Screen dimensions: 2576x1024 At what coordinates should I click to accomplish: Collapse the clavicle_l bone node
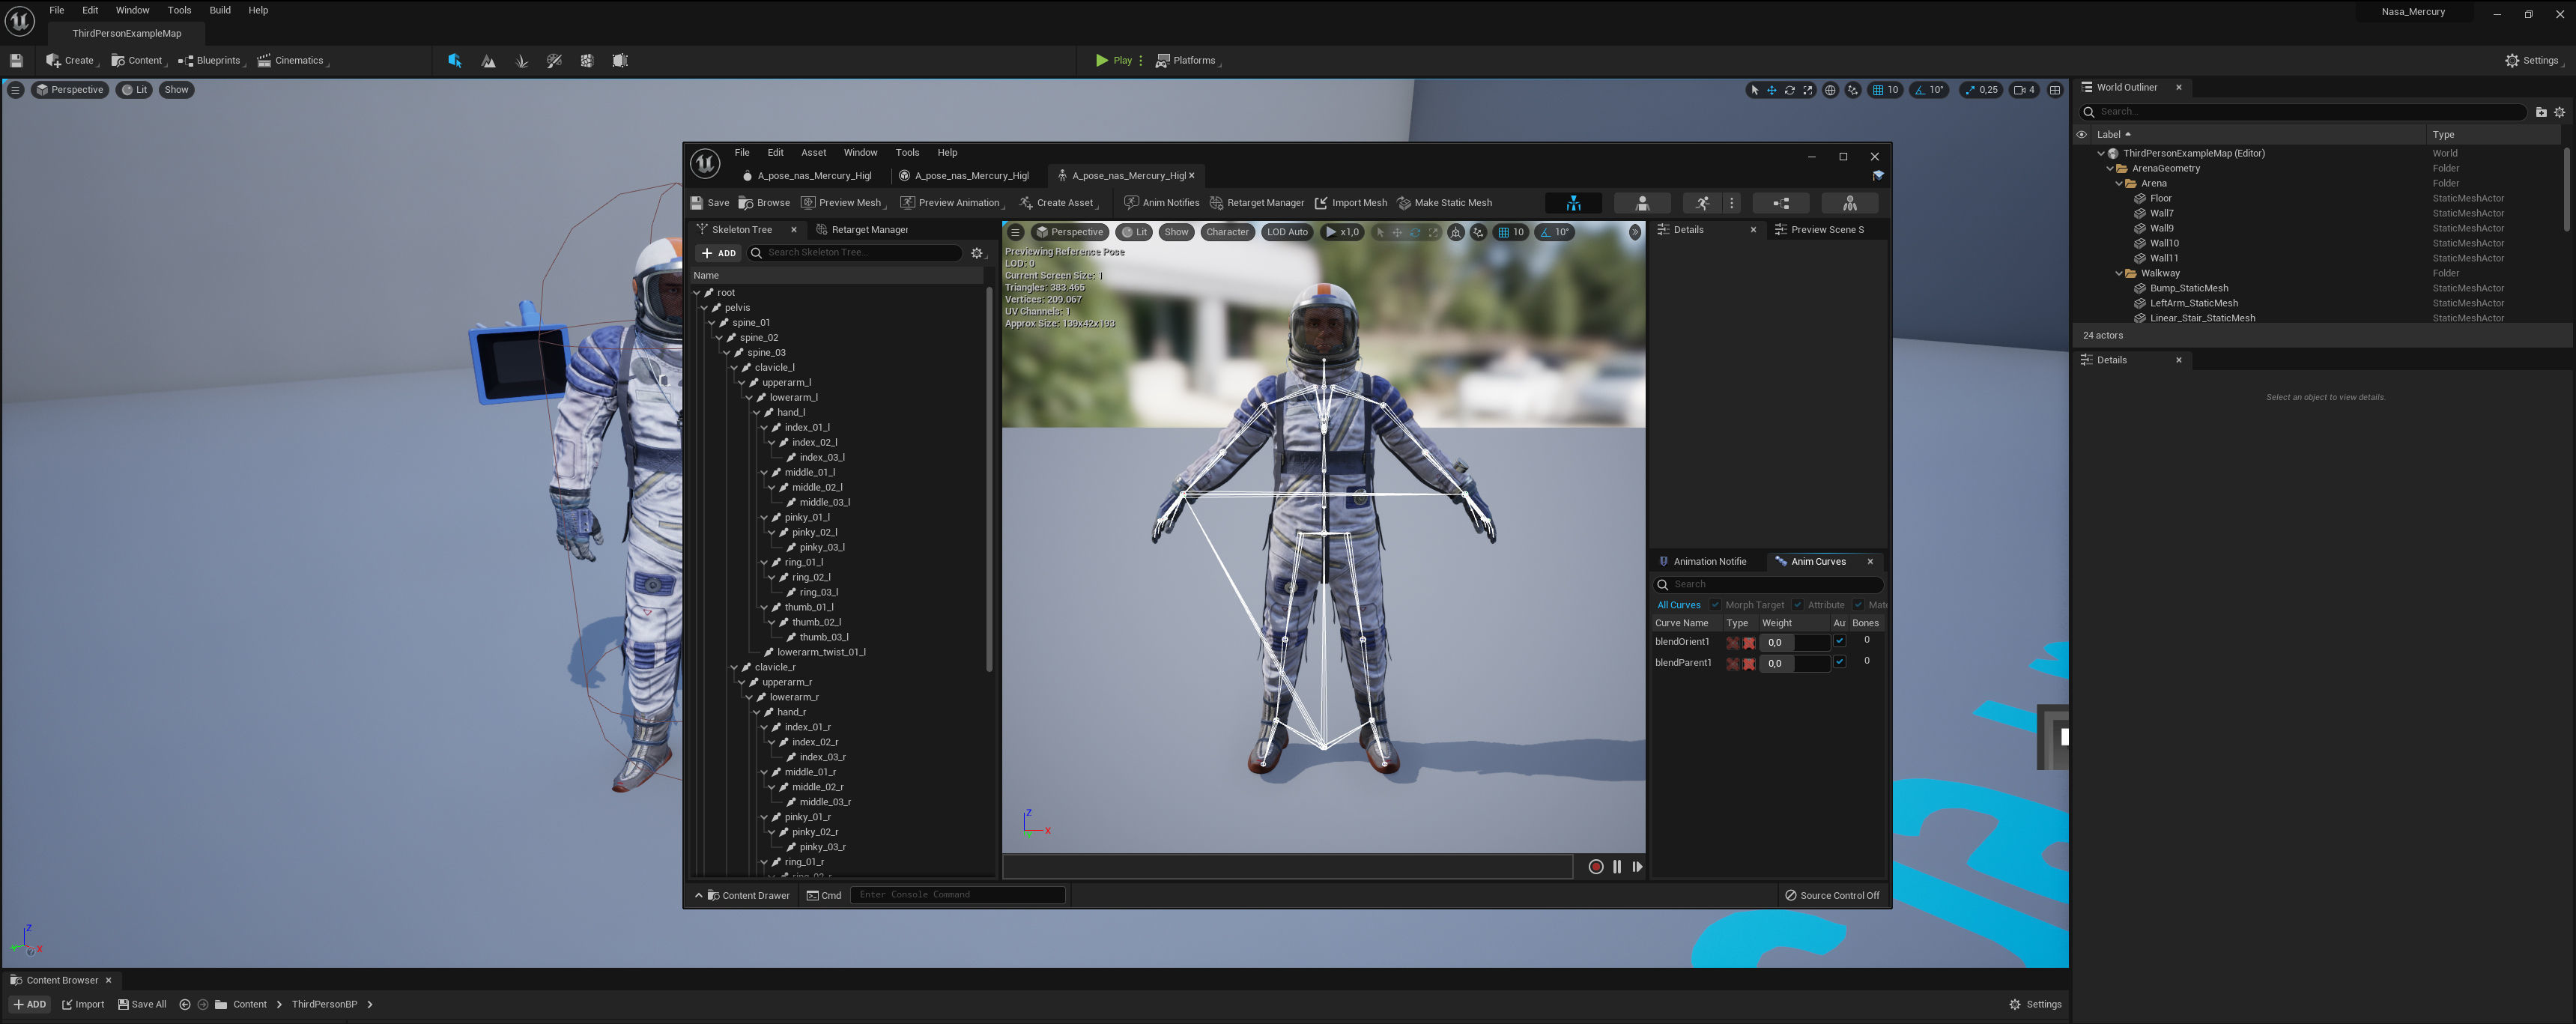coord(734,368)
